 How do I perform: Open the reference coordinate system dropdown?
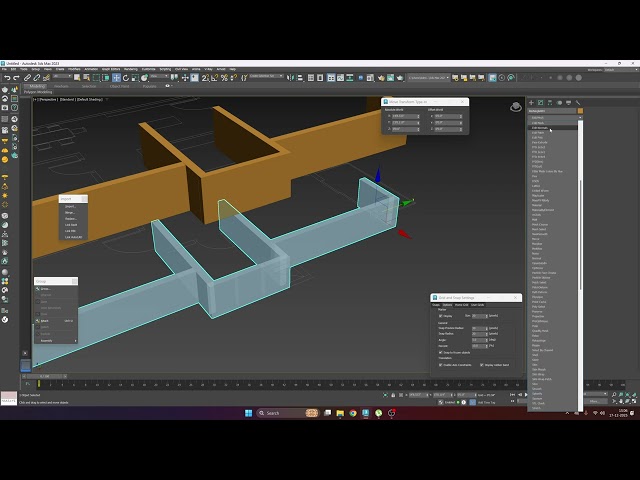(159, 76)
